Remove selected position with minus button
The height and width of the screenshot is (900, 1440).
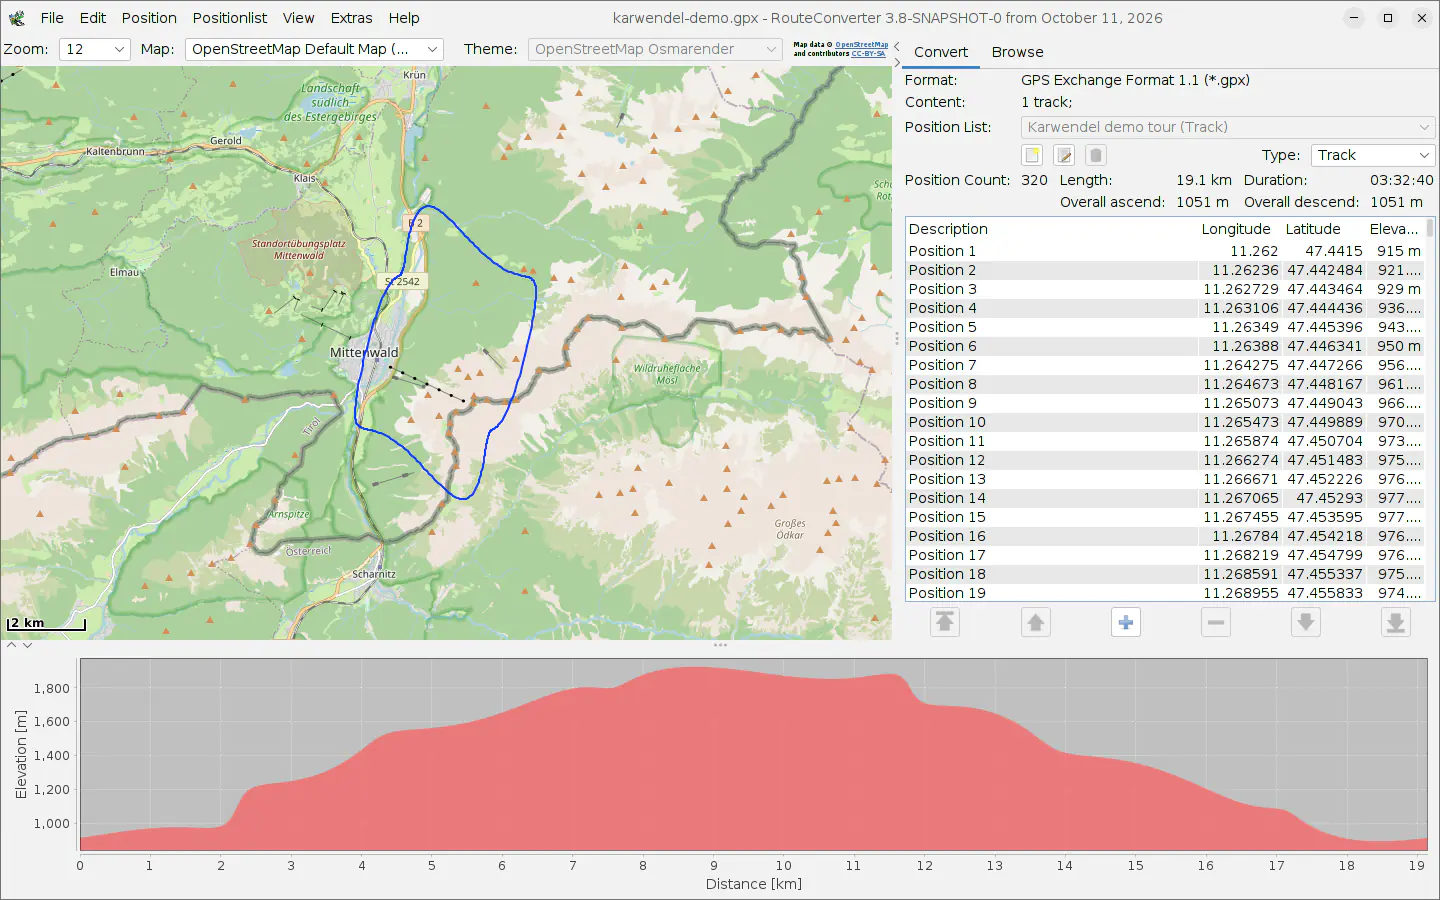[x=1216, y=622]
